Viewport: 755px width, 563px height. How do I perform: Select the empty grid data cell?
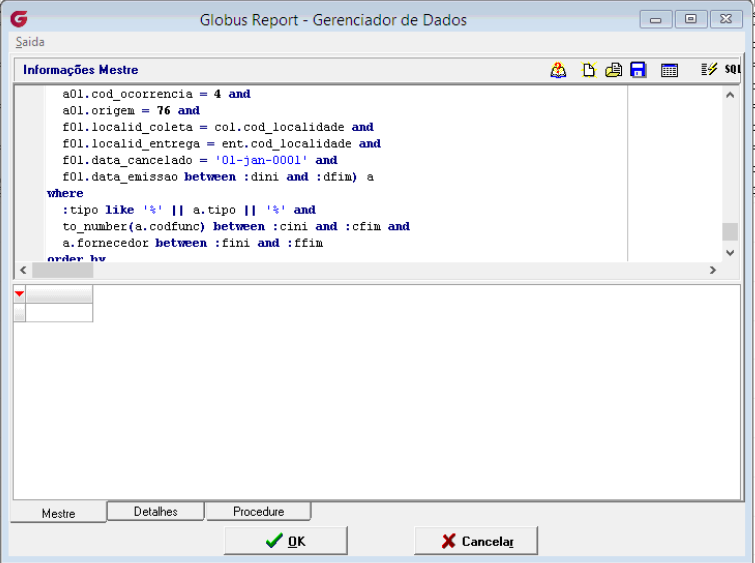pos(59,313)
